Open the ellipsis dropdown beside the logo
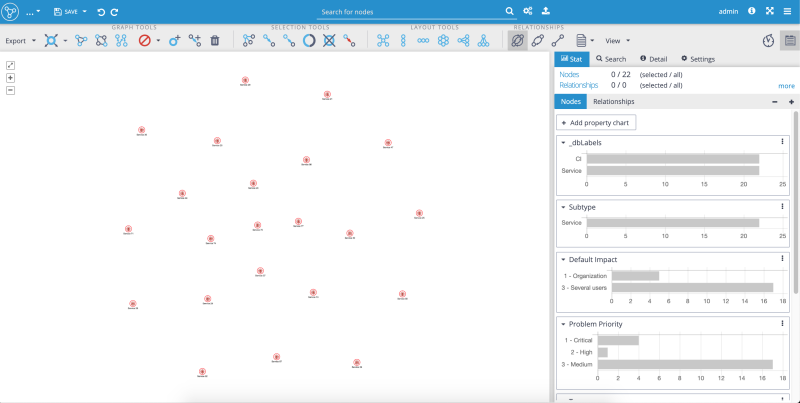This screenshot has width=800, height=403. [x=33, y=11]
